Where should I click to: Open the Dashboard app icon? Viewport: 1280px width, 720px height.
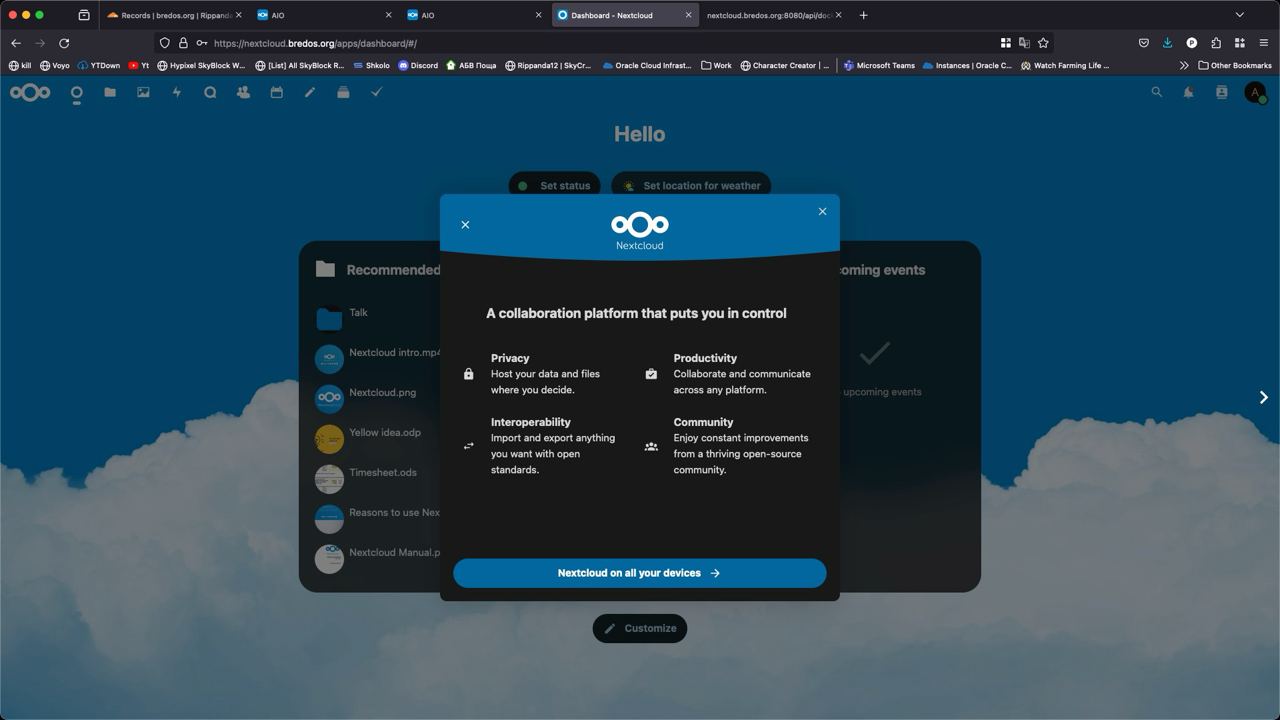coord(76,92)
